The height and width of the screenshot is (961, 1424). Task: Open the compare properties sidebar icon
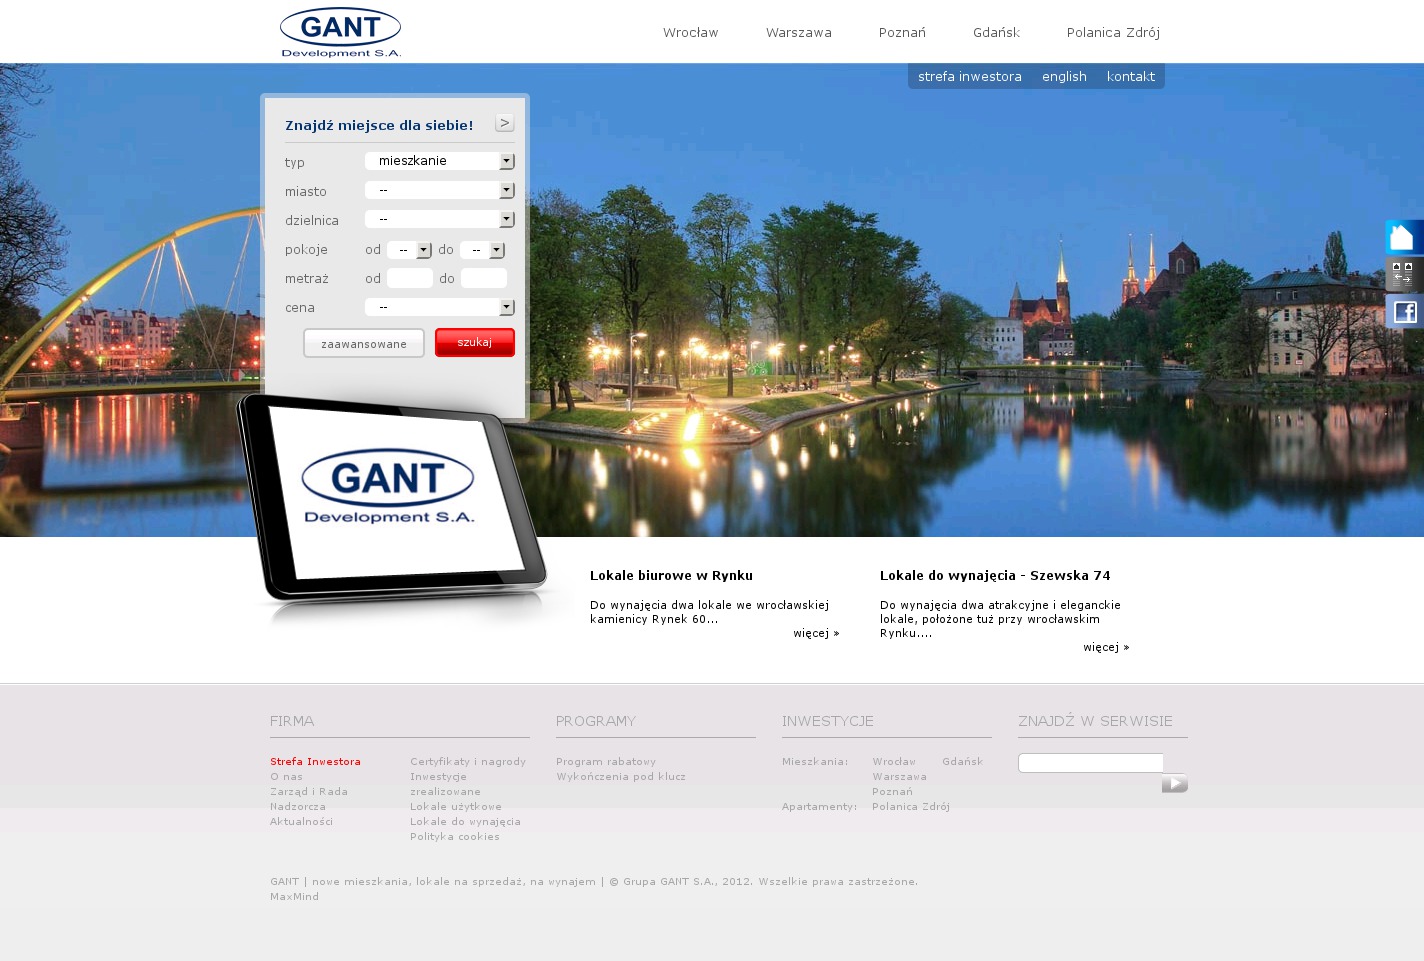click(x=1403, y=273)
